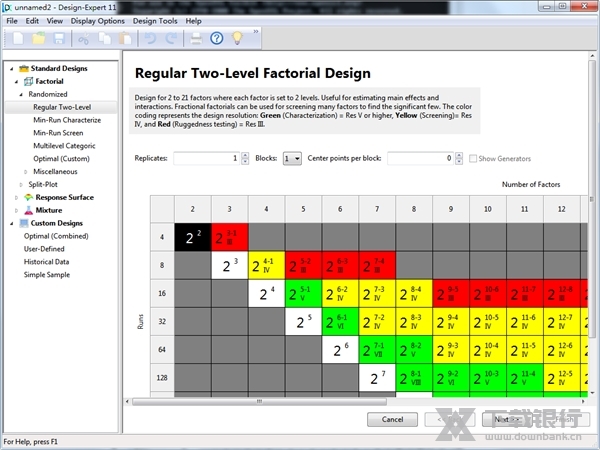Select the black 2^2 design cell
Viewport: 600px width, 450px height.
pyautogui.click(x=193, y=237)
